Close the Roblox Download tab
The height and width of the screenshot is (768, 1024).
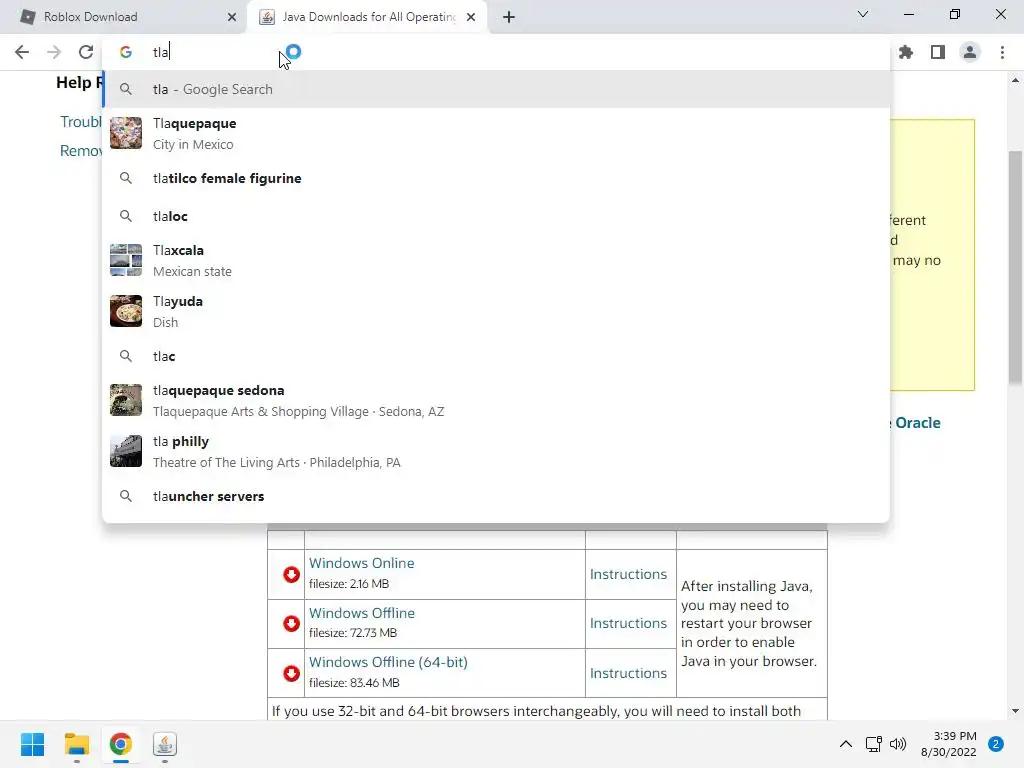pos(232,17)
